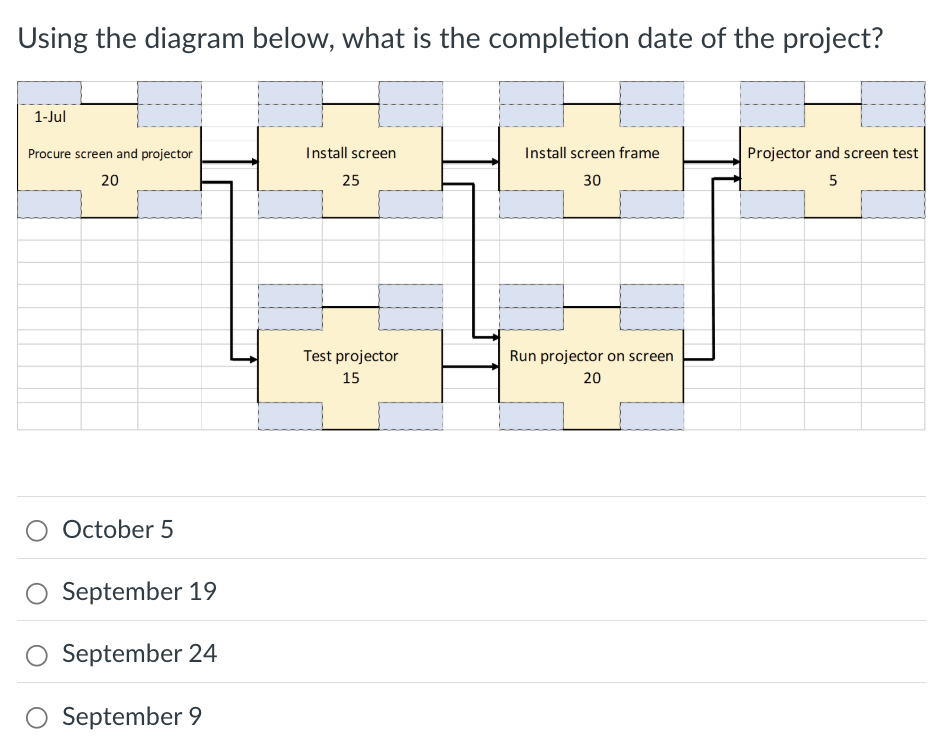This screenshot has height=748, width=946.
Task: Select the Install screen node
Action: [x=350, y=153]
